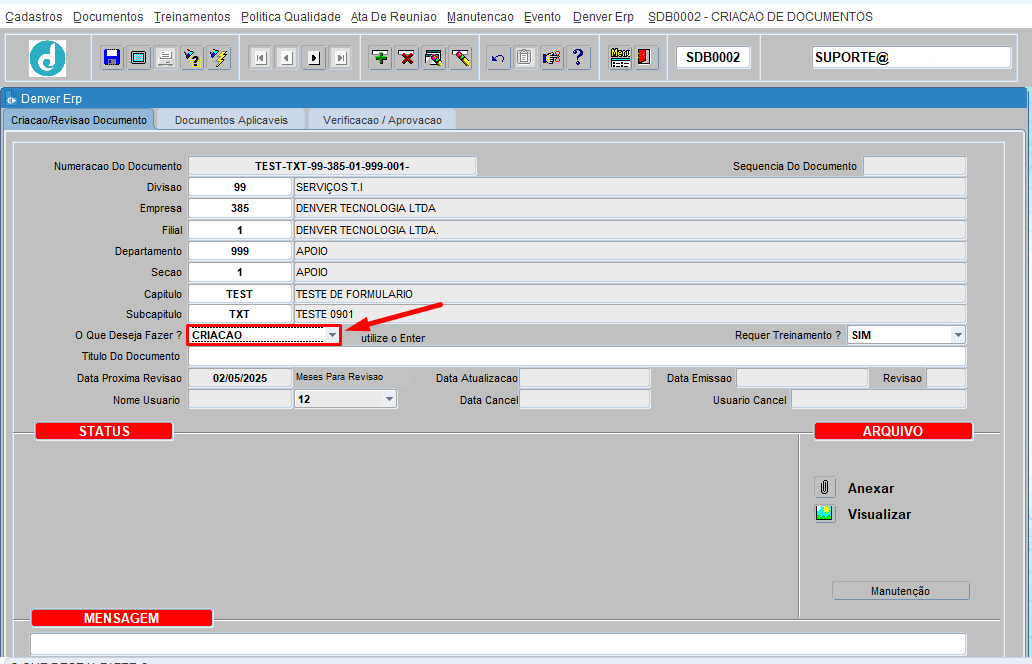Click the Sequencia Do Documento field
The height and width of the screenshot is (664, 1032).
pyautogui.click(x=914, y=166)
